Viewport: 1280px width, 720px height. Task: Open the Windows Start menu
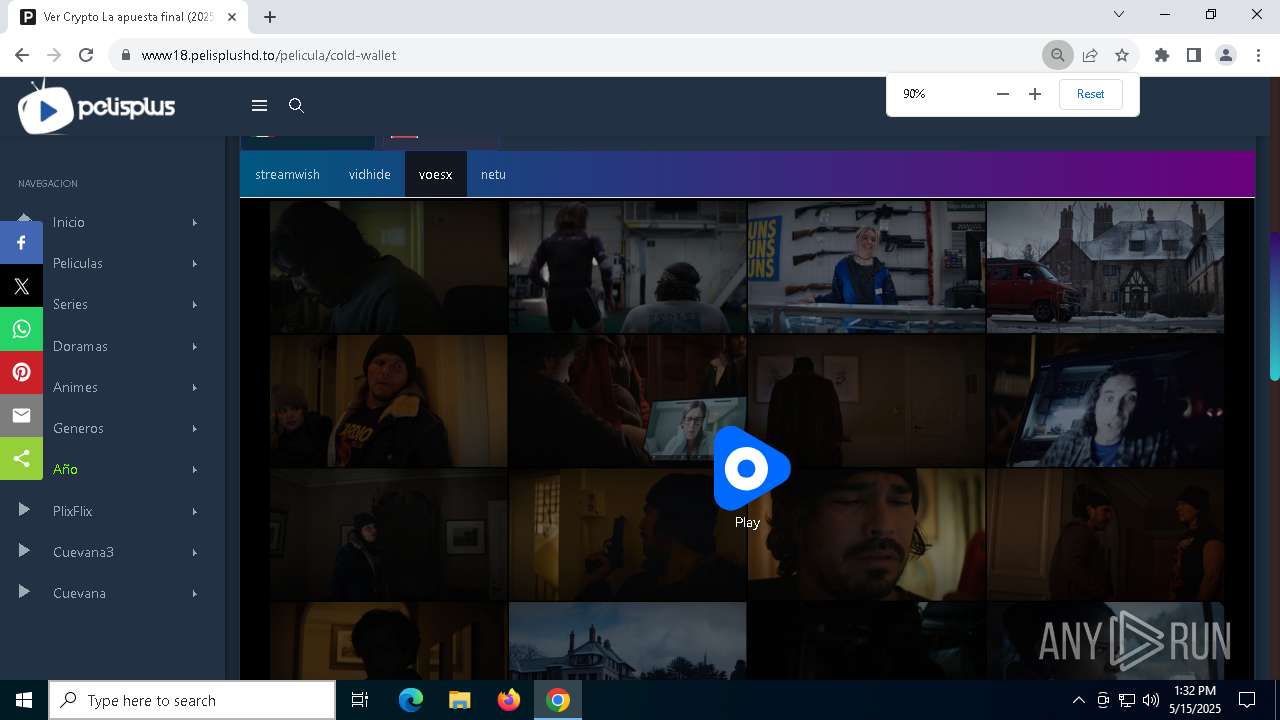click(x=23, y=700)
